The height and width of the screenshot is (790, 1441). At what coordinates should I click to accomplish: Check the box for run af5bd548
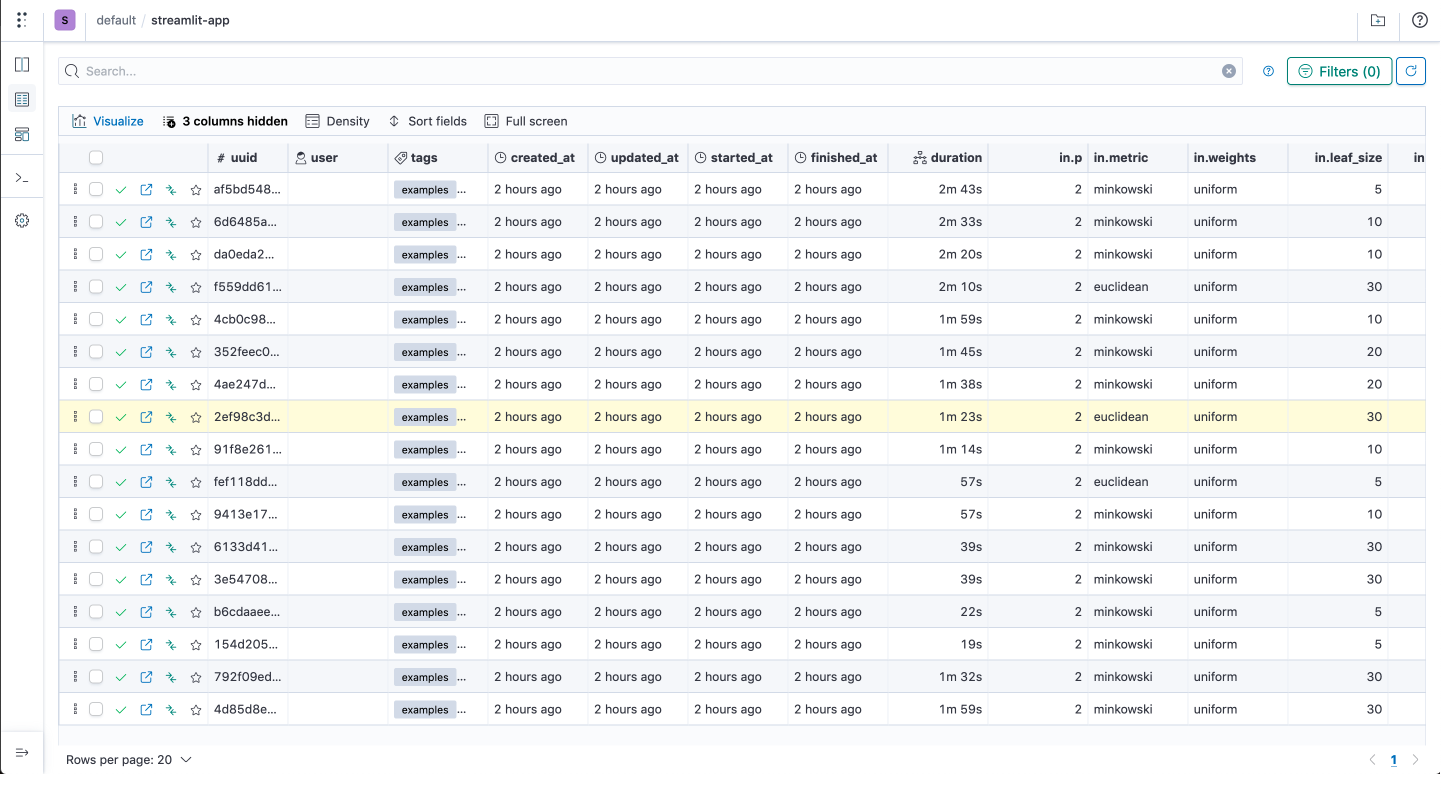point(96,189)
